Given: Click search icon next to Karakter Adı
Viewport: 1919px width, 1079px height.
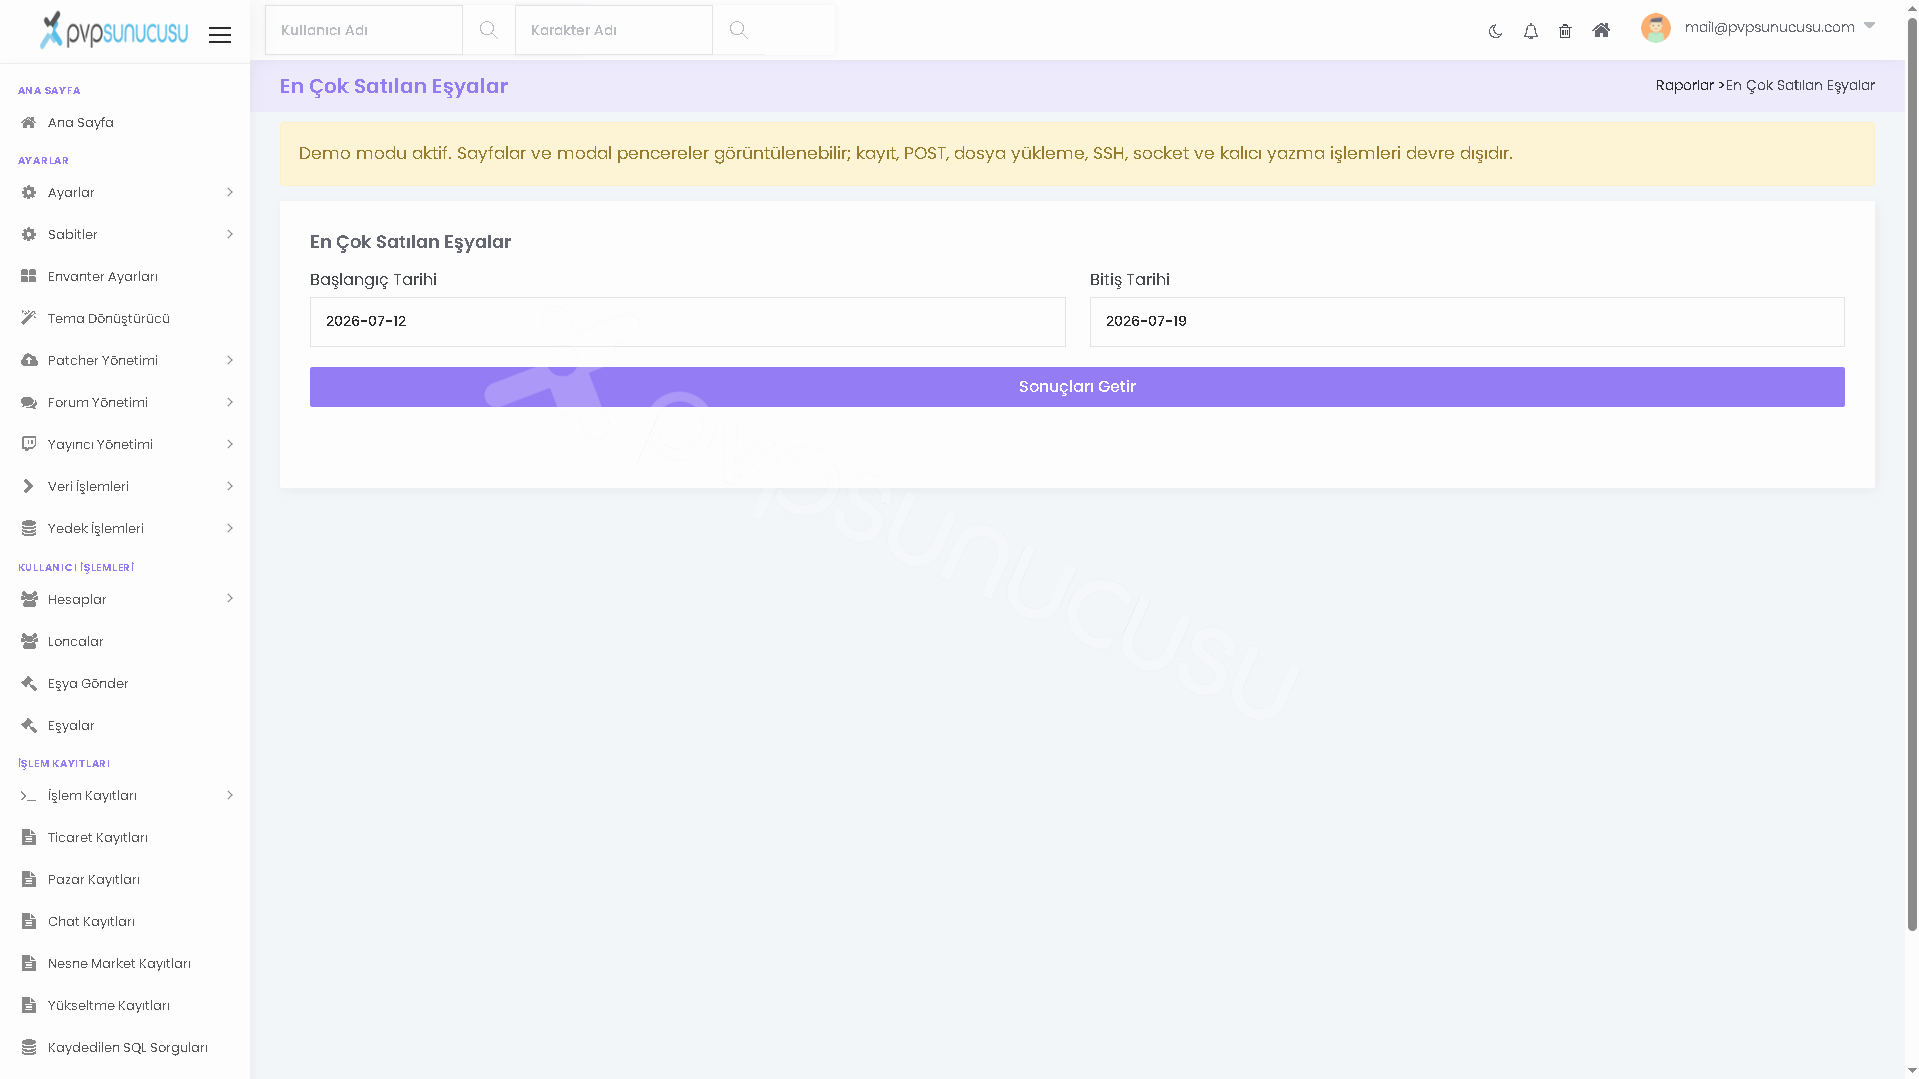Looking at the screenshot, I should click(x=738, y=30).
